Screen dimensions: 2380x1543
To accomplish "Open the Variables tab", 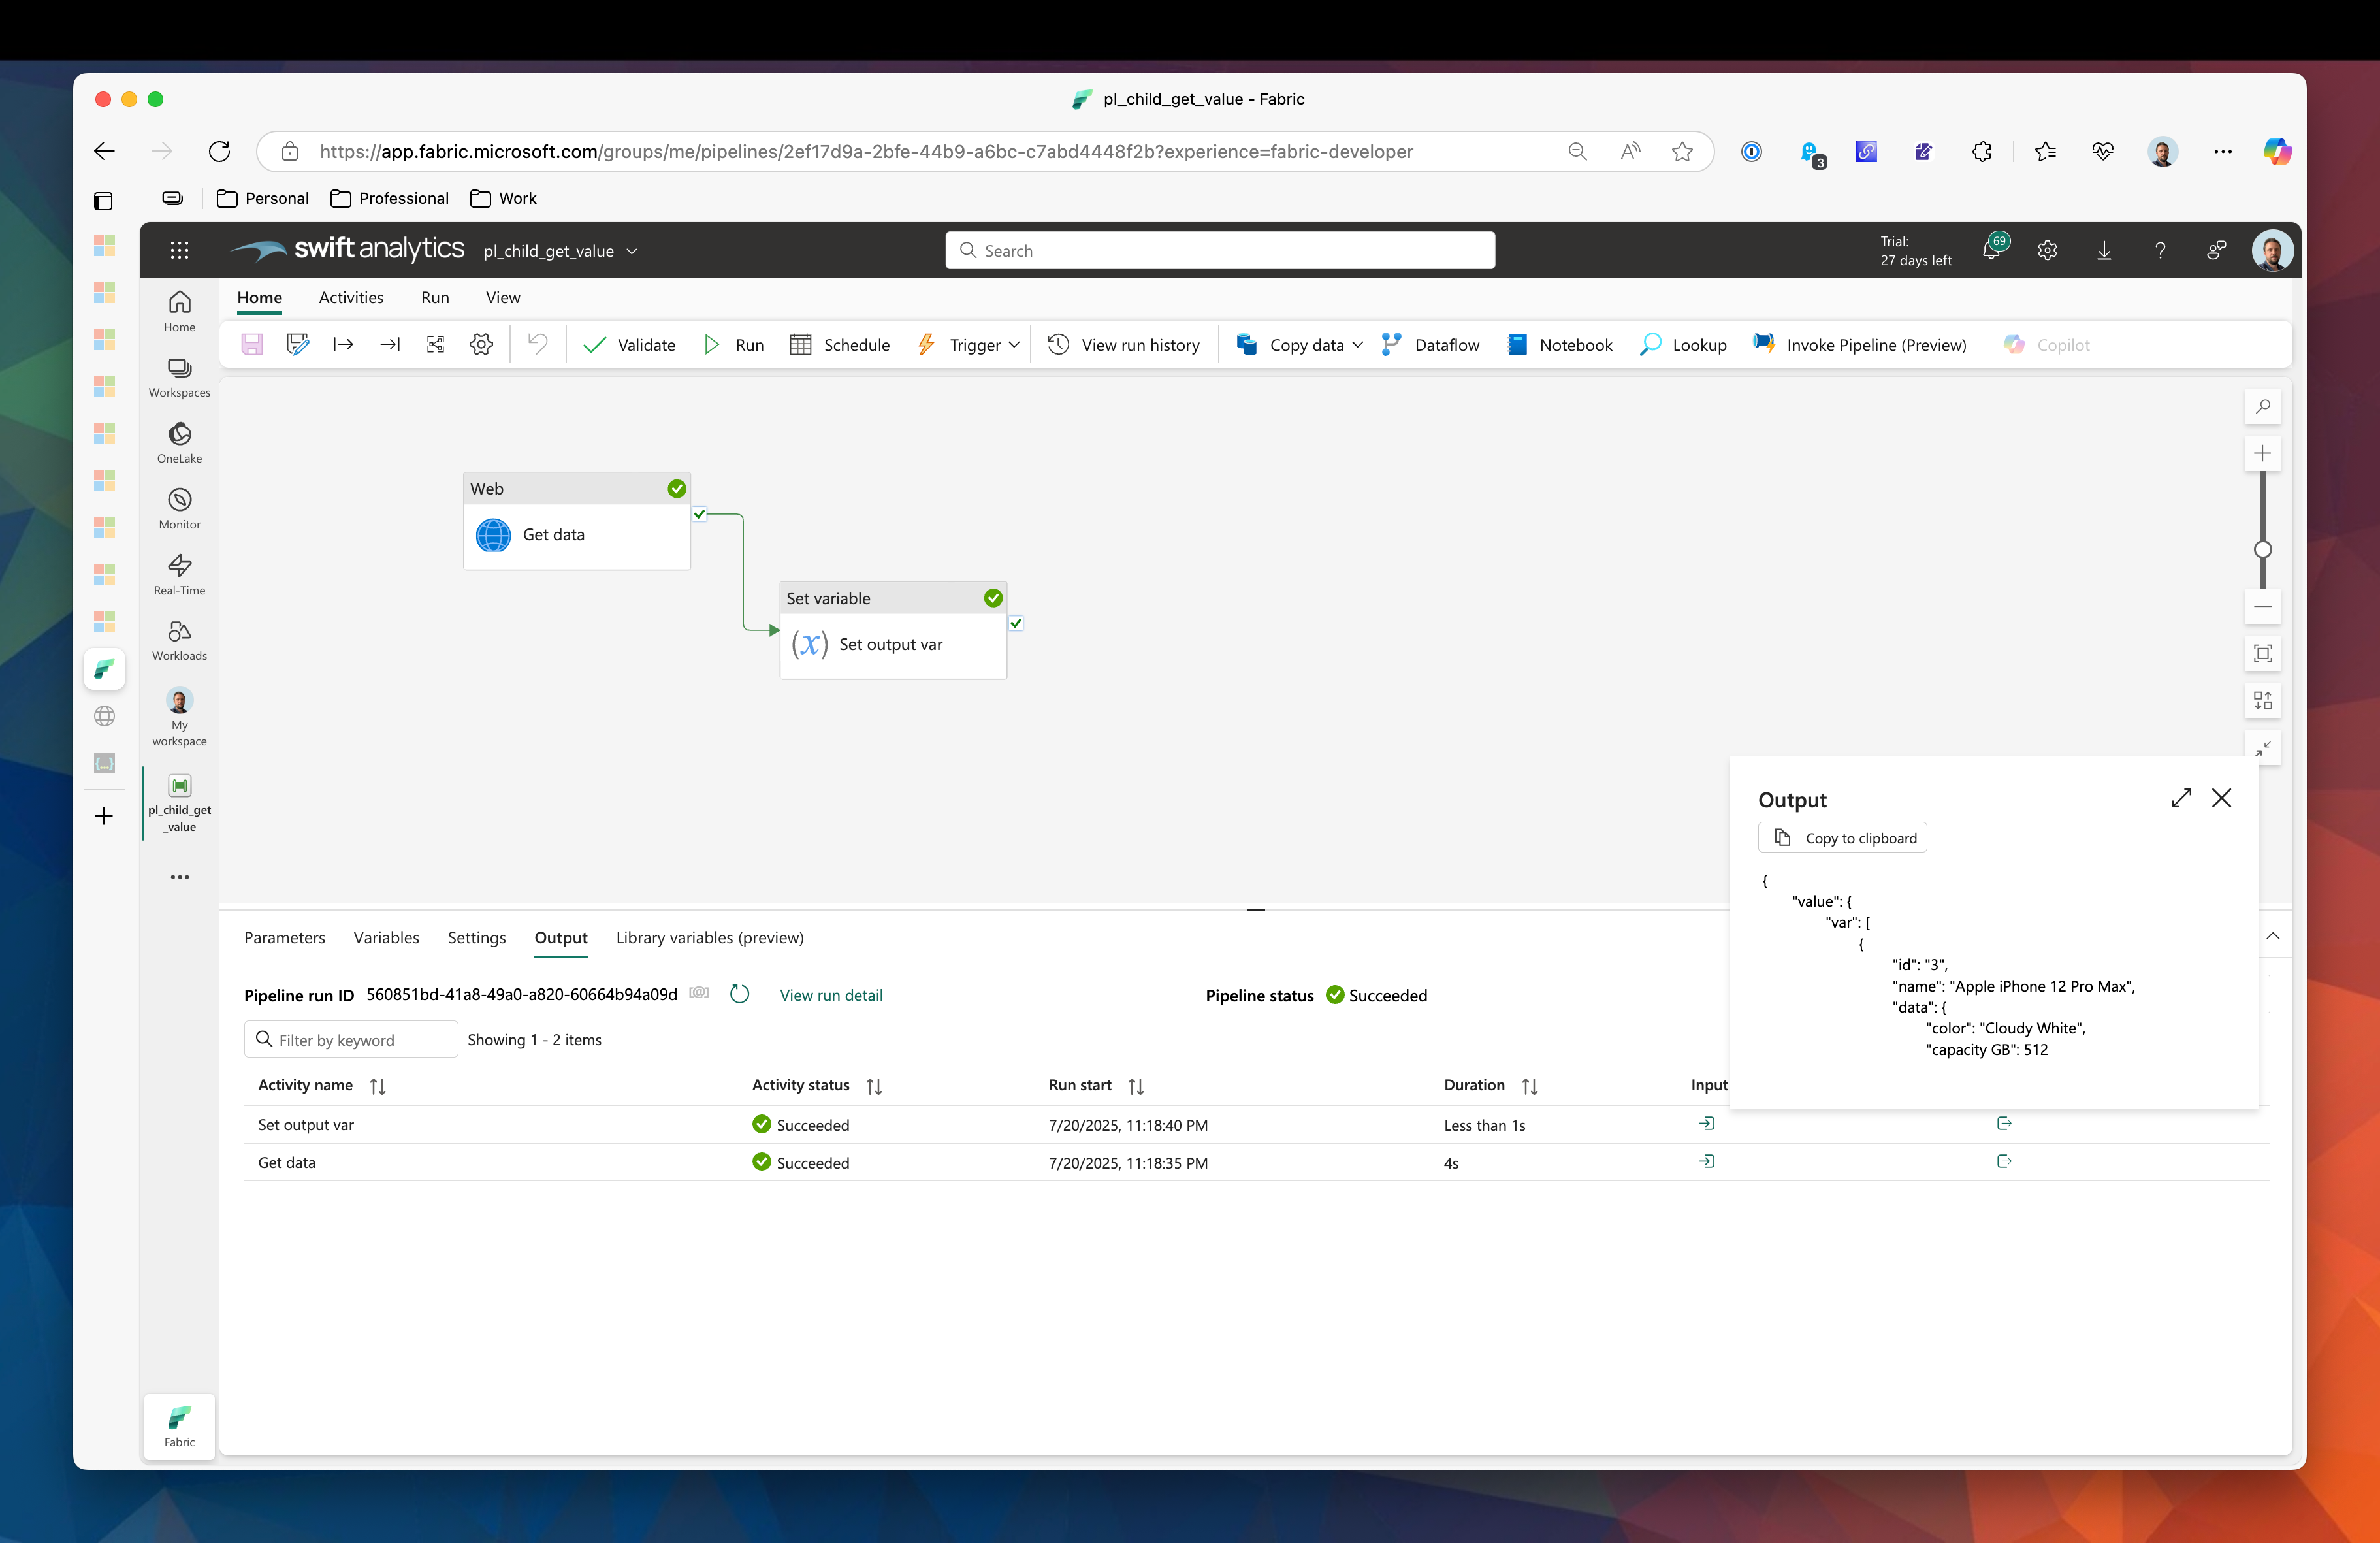I will coord(386,937).
